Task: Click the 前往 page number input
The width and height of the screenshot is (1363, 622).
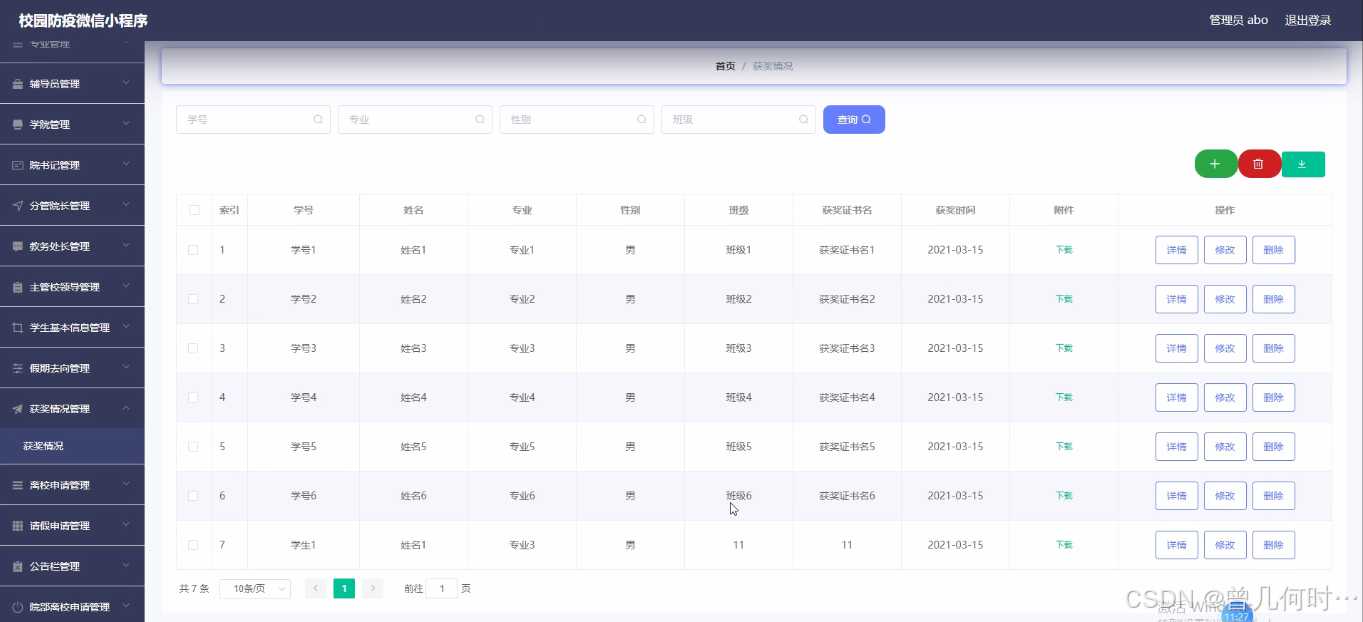Action: coord(442,589)
